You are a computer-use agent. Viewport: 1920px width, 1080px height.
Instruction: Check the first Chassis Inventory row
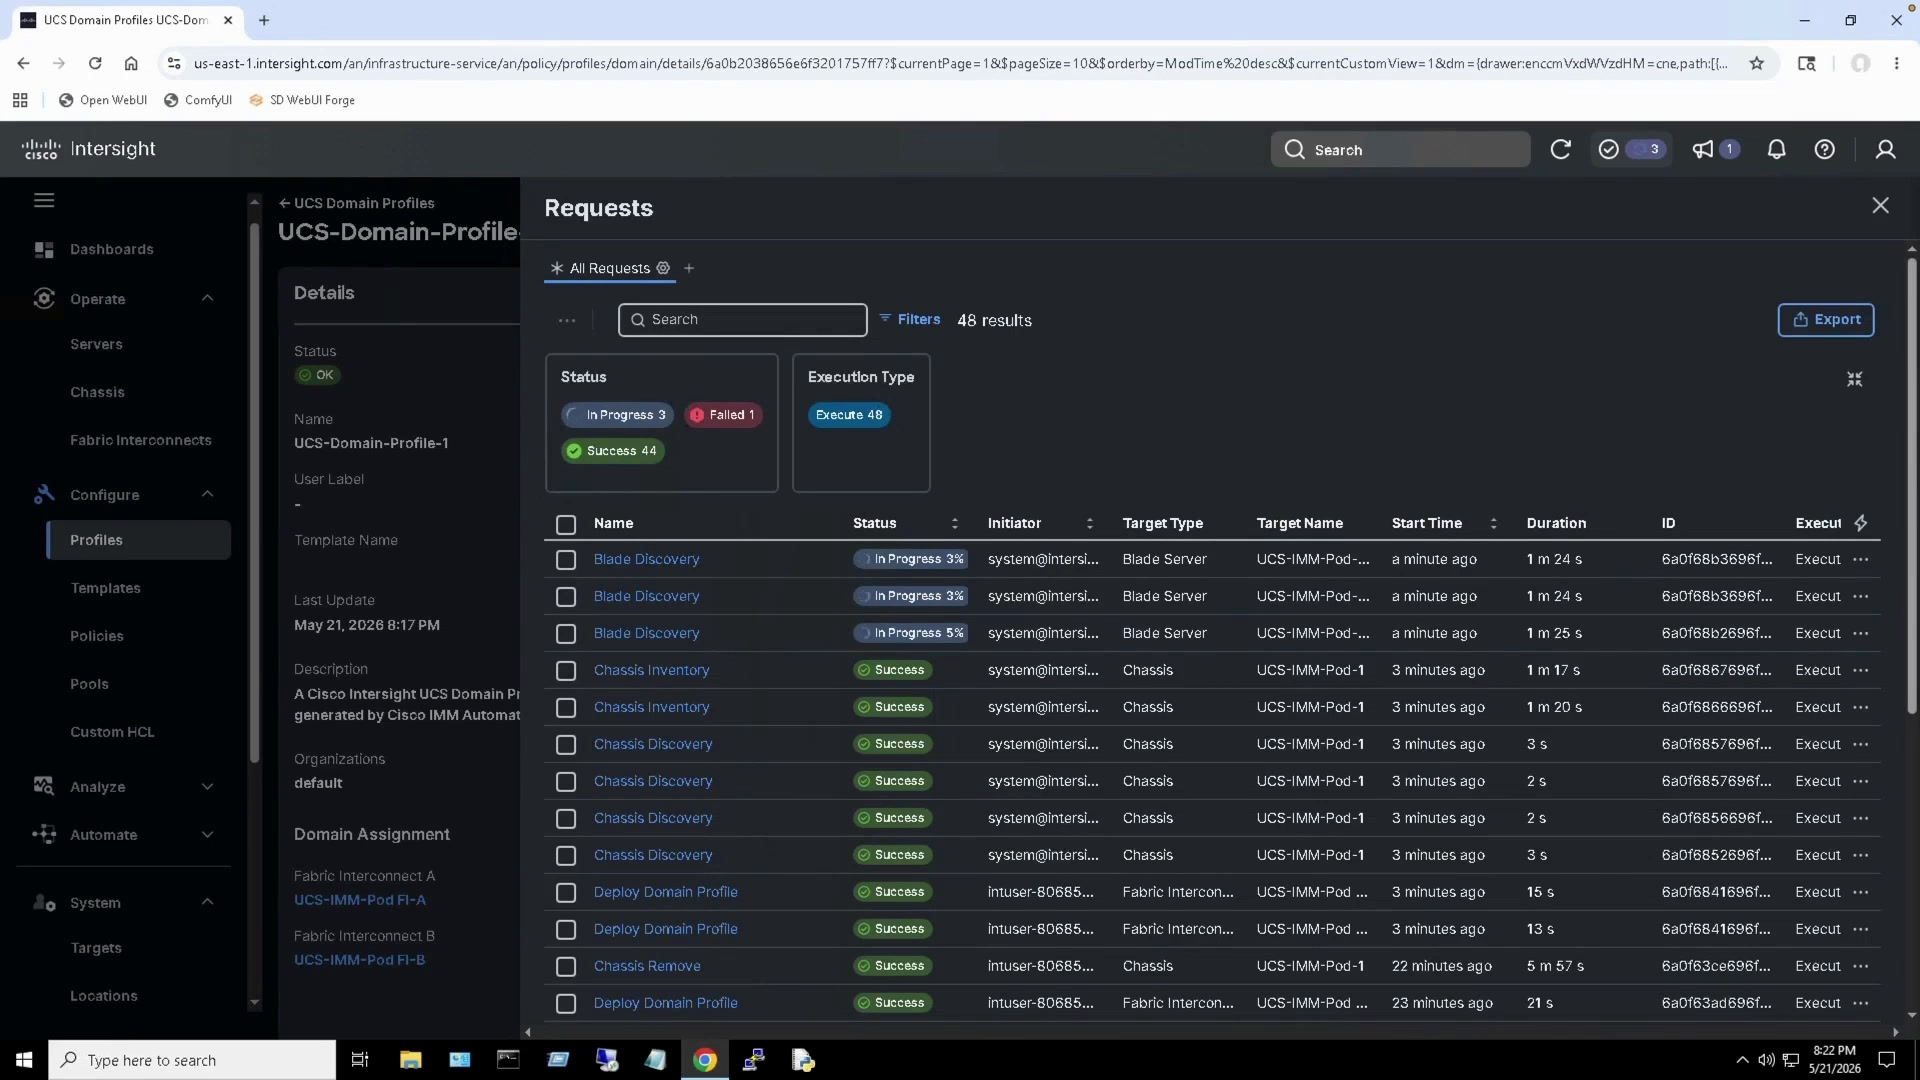point(566,671)
